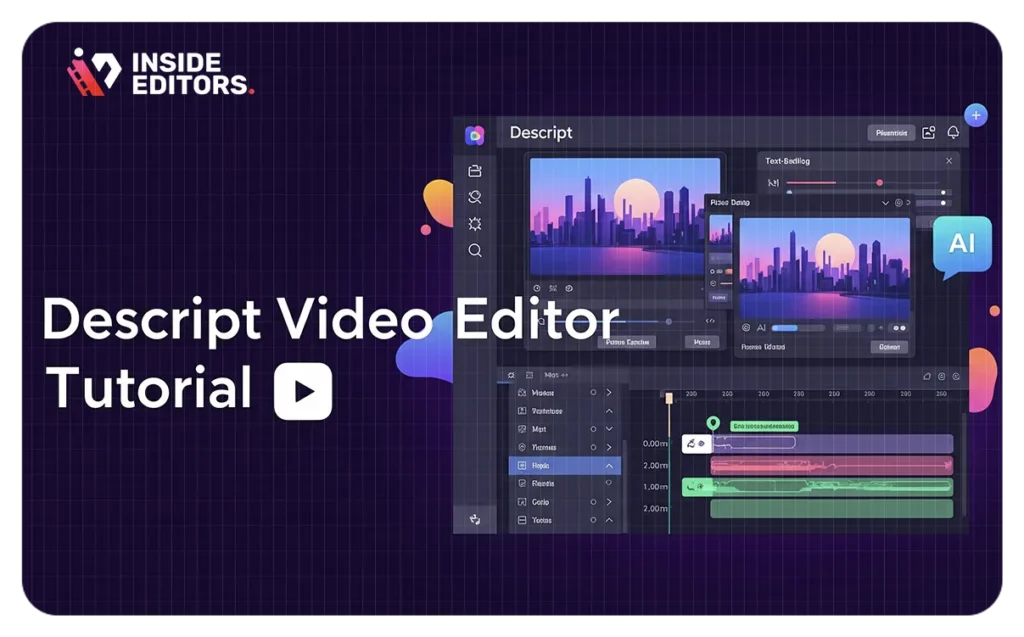
Task: Click the tan playhead marker on timeline ruler
Action: [669, 398]
